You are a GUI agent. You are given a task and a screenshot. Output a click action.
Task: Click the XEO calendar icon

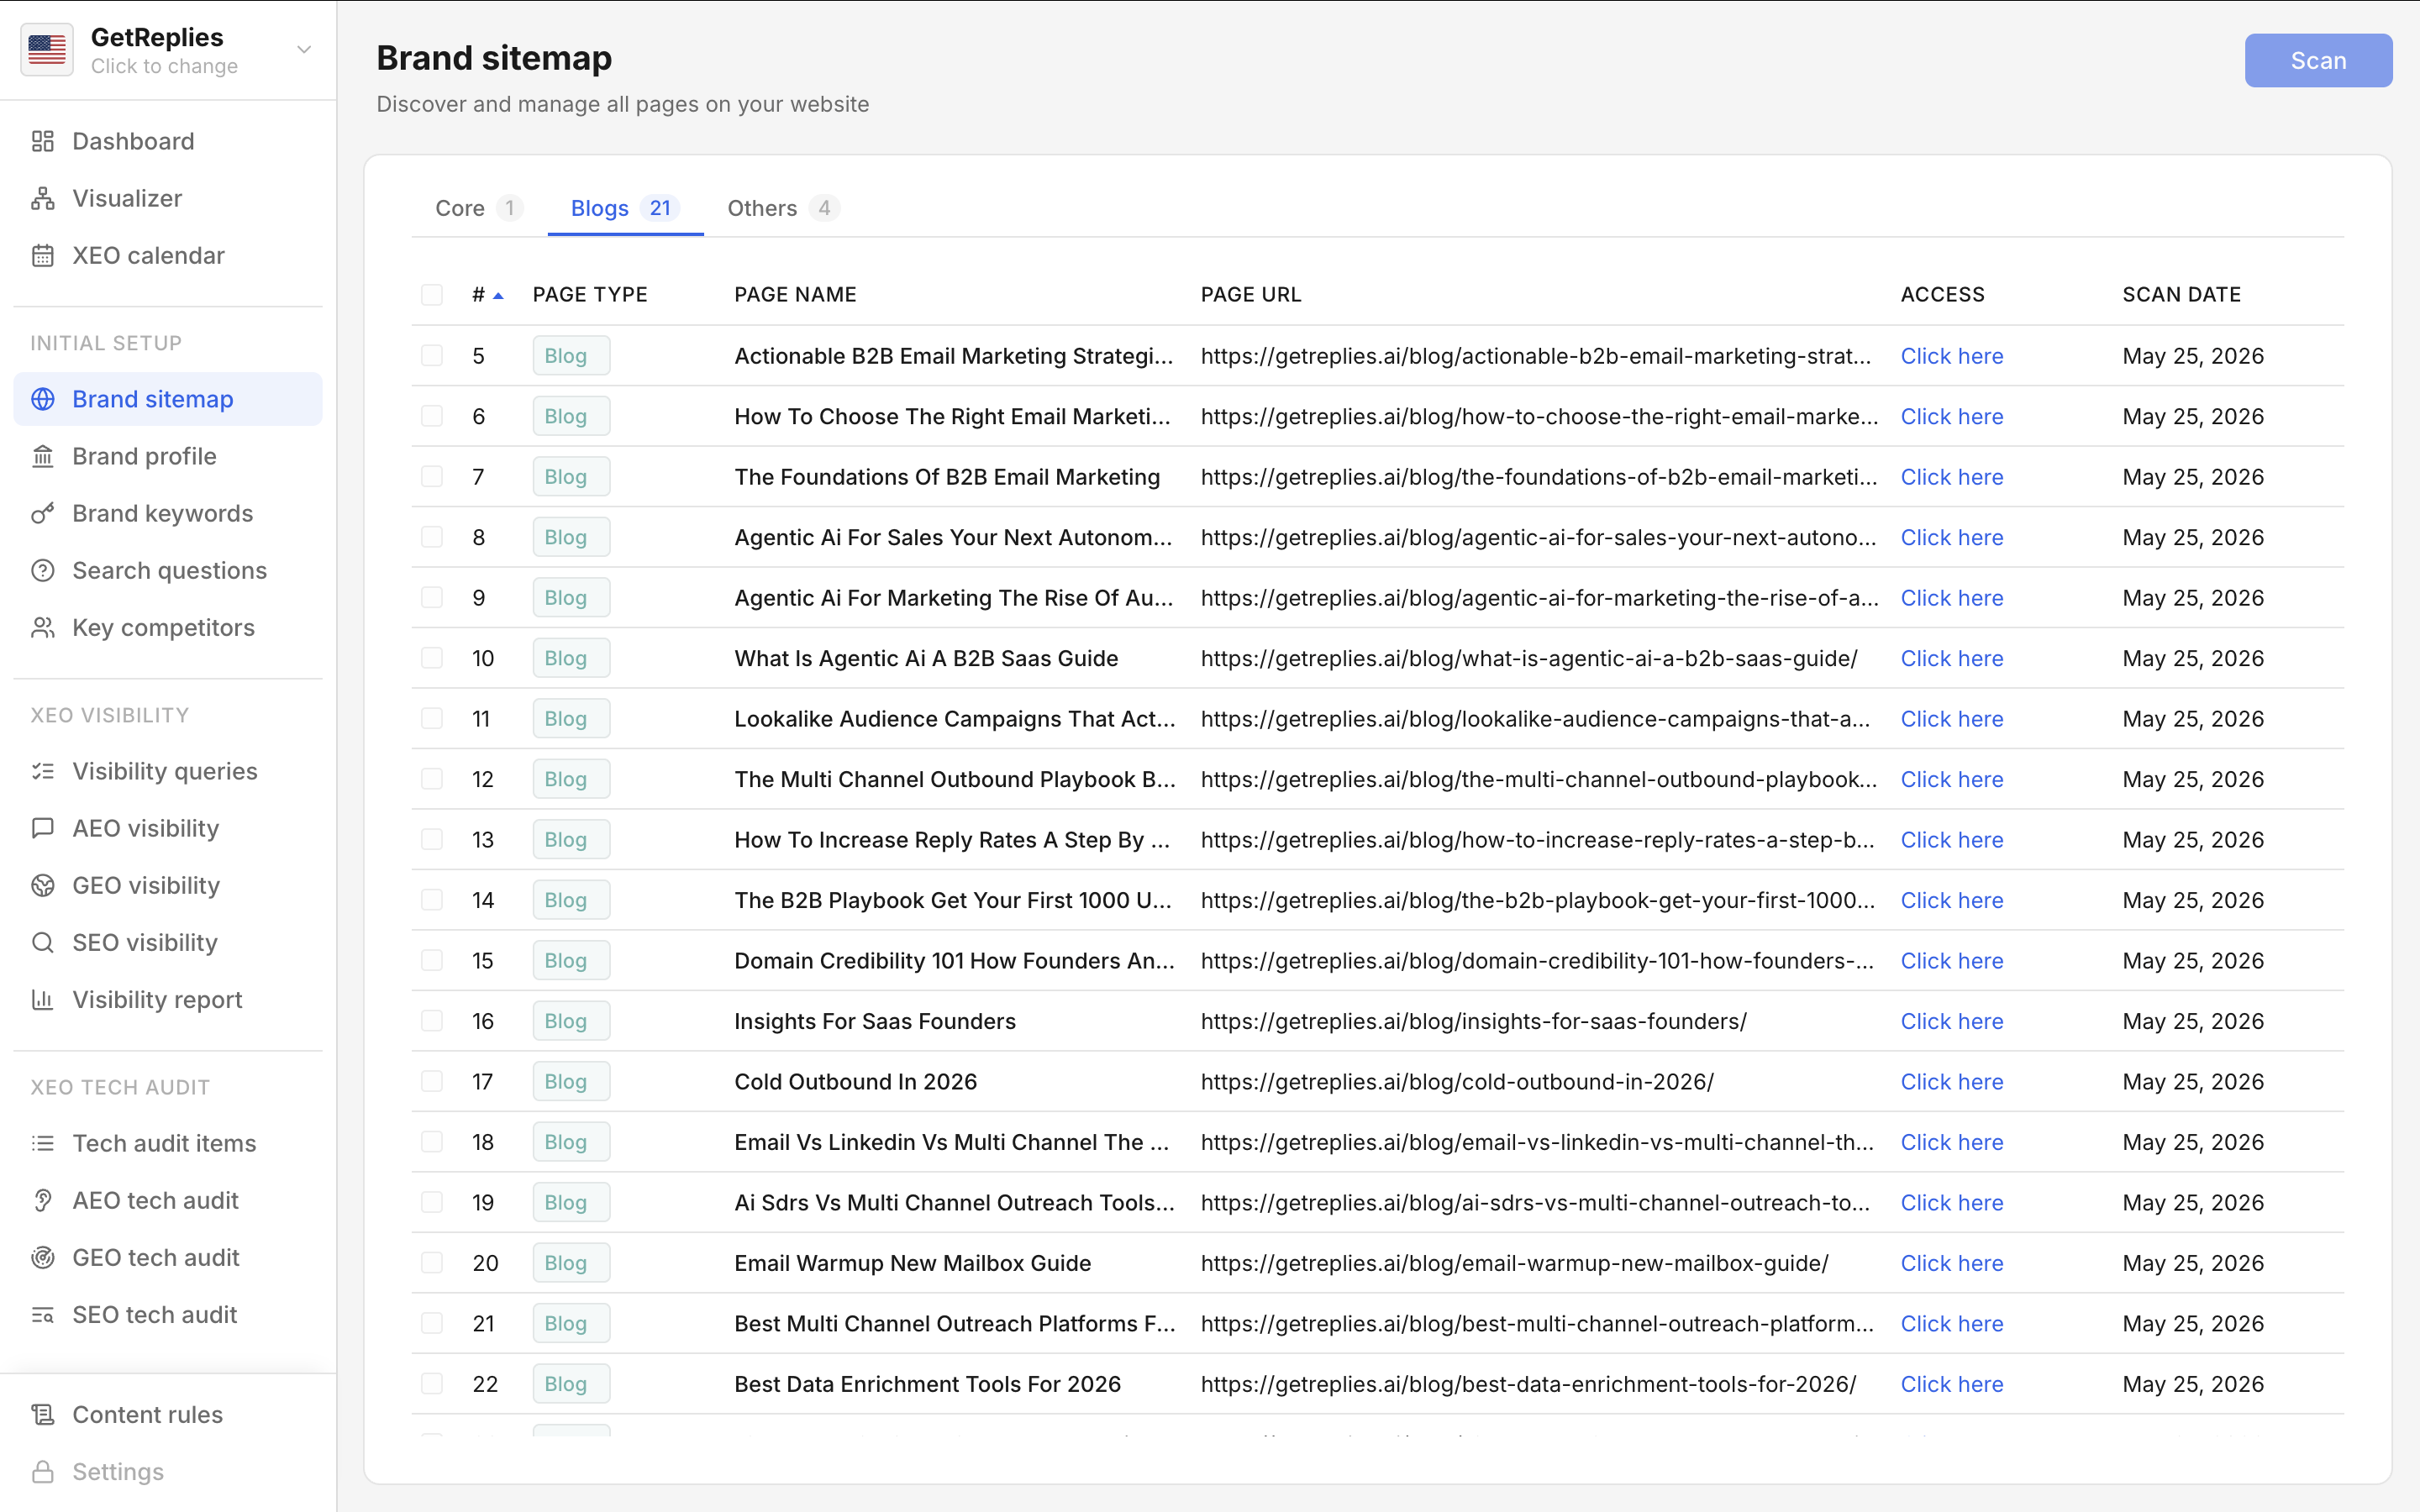point(42,255)
